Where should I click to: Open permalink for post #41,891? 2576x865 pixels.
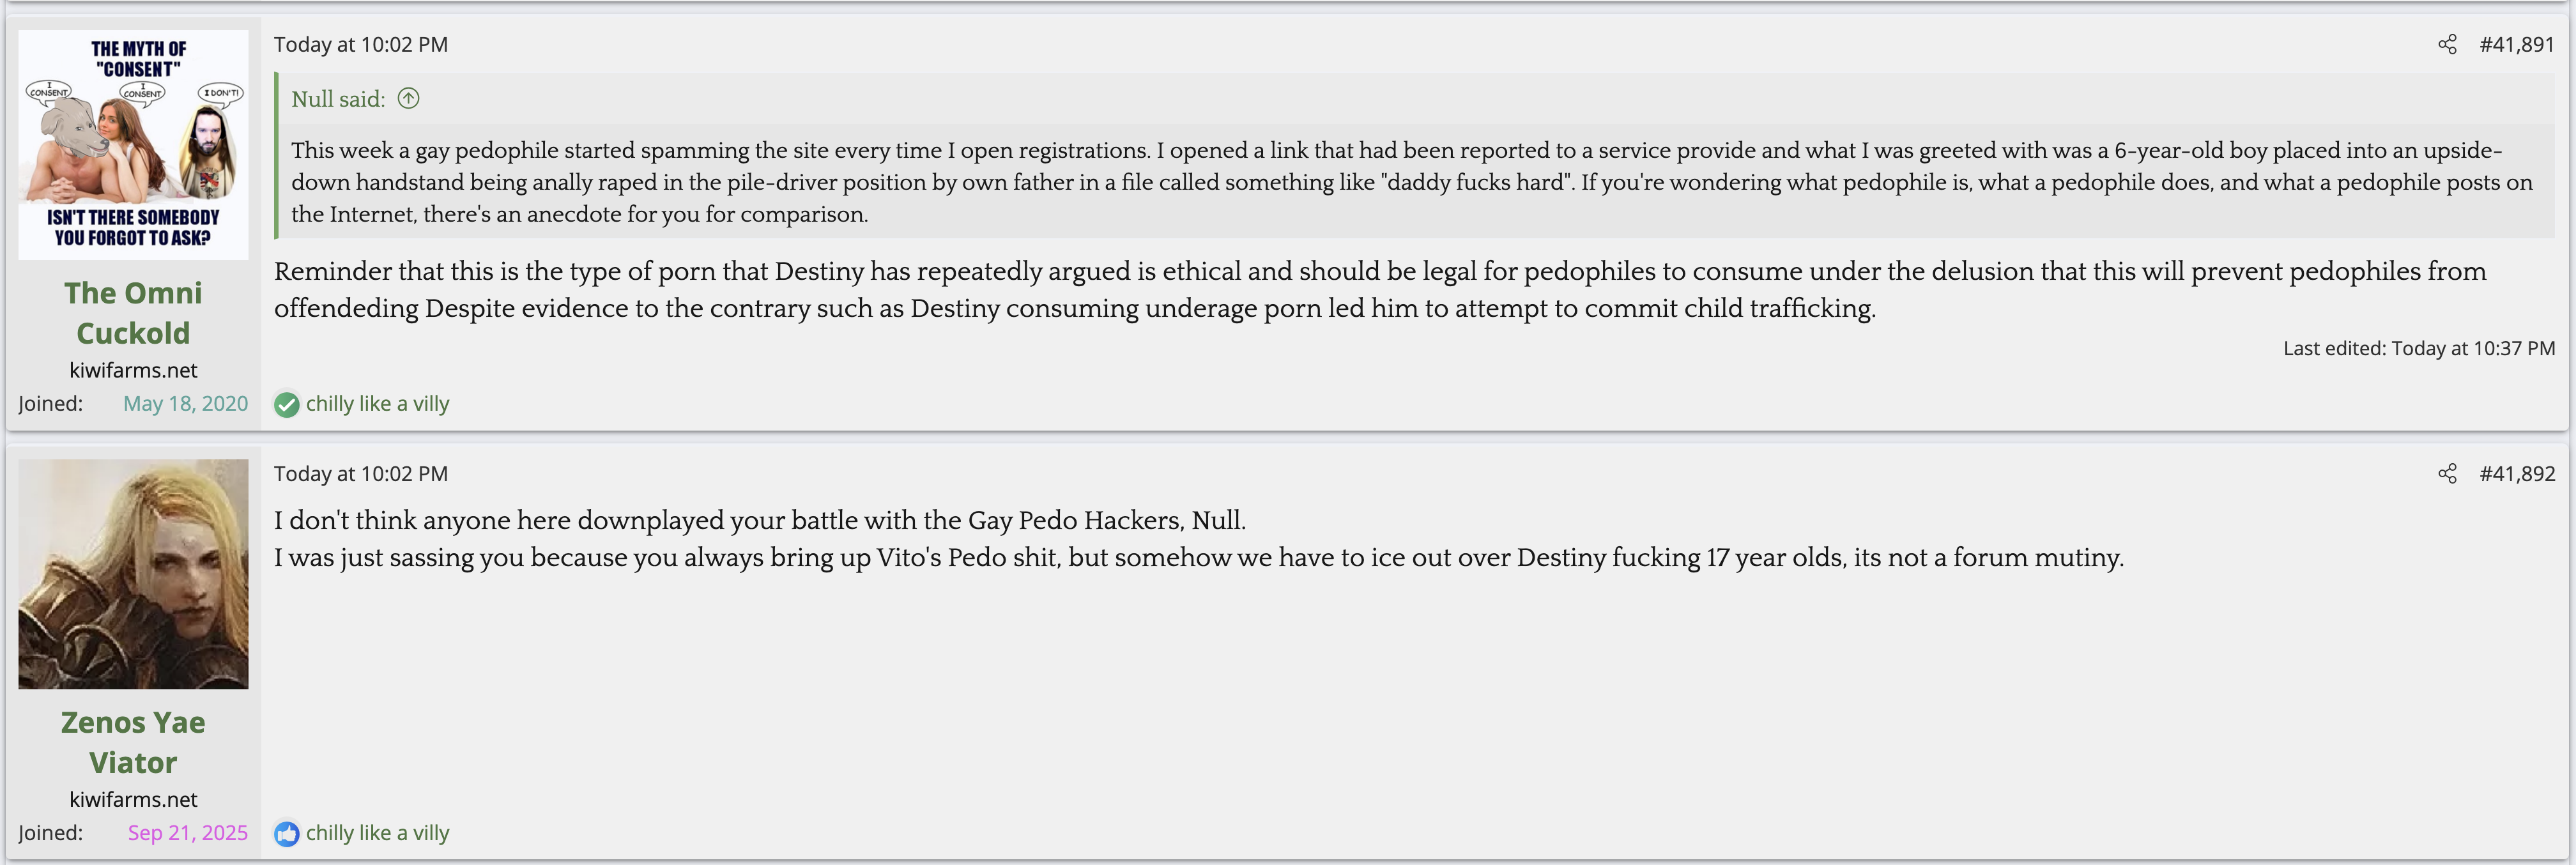coord(2516,45)
